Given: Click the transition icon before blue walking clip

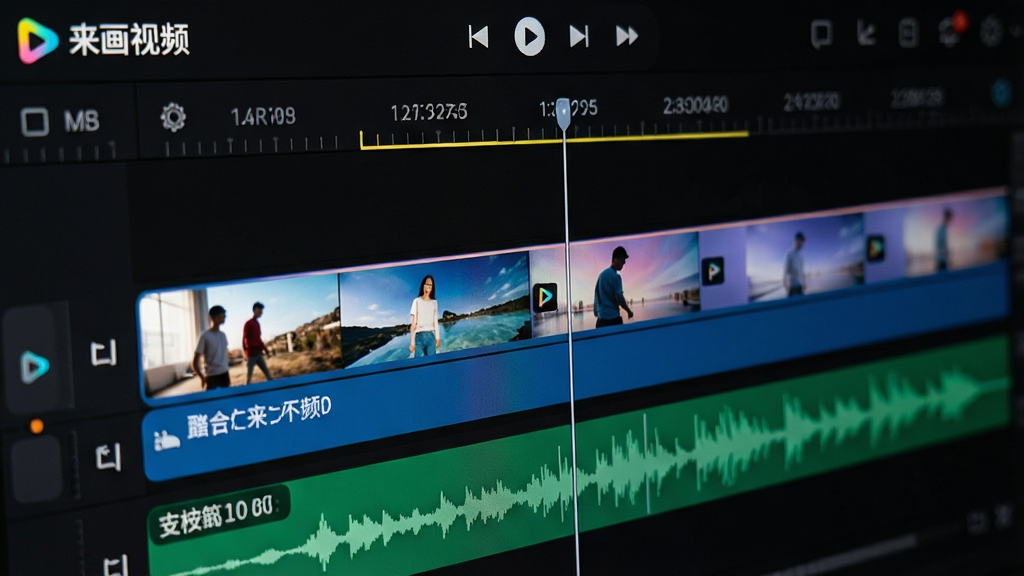Looking at the screenshot, I should 712,270.
